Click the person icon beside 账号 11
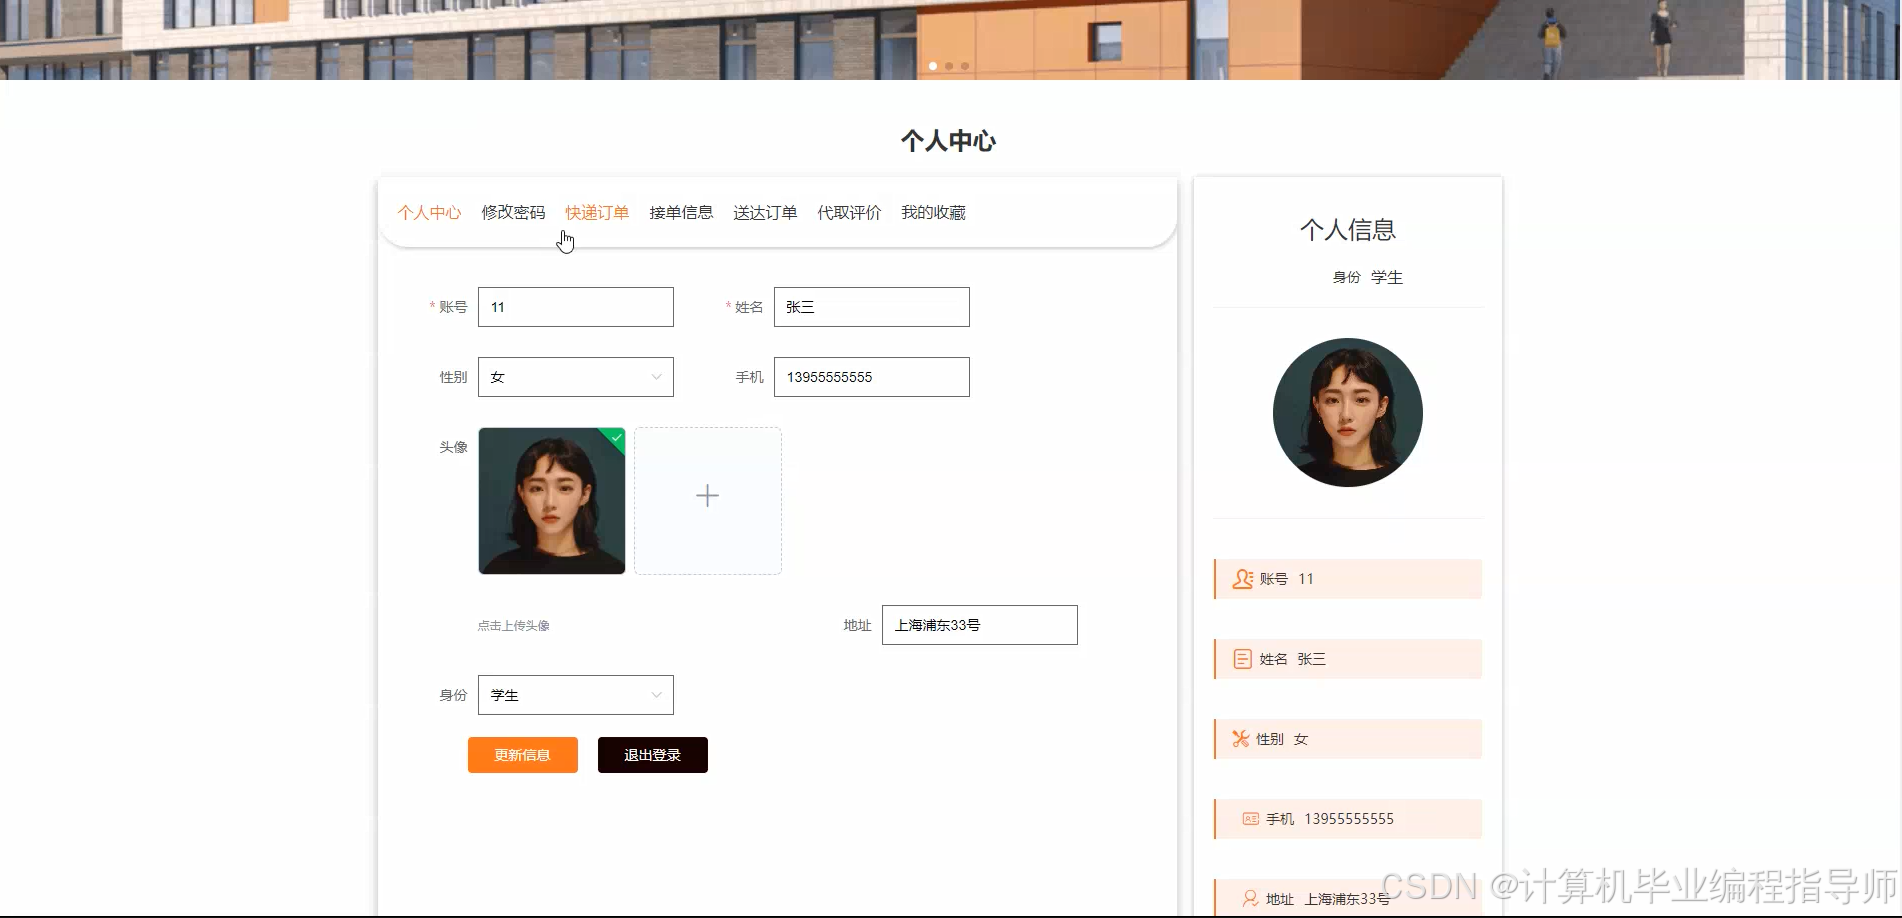Image resolution: width=1902 pixels, height=918 pixels. click(x=1242, y=578)
